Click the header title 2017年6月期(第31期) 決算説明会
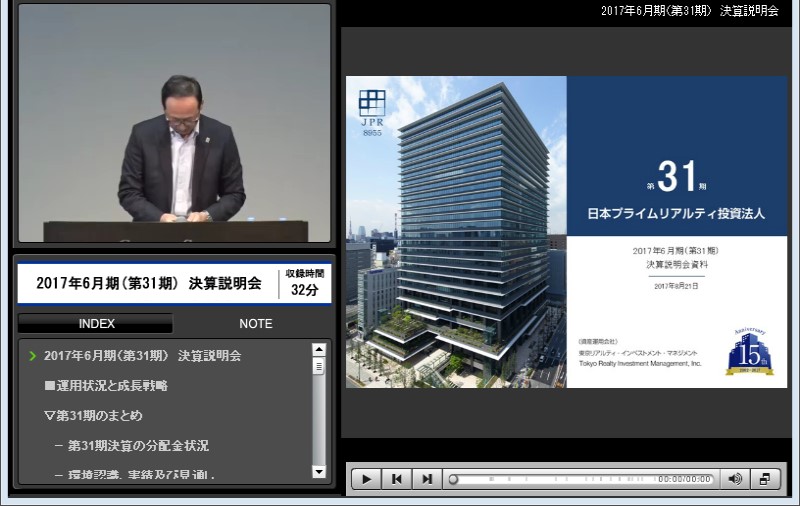The image size is (800, 506). (x=690, y=11)
